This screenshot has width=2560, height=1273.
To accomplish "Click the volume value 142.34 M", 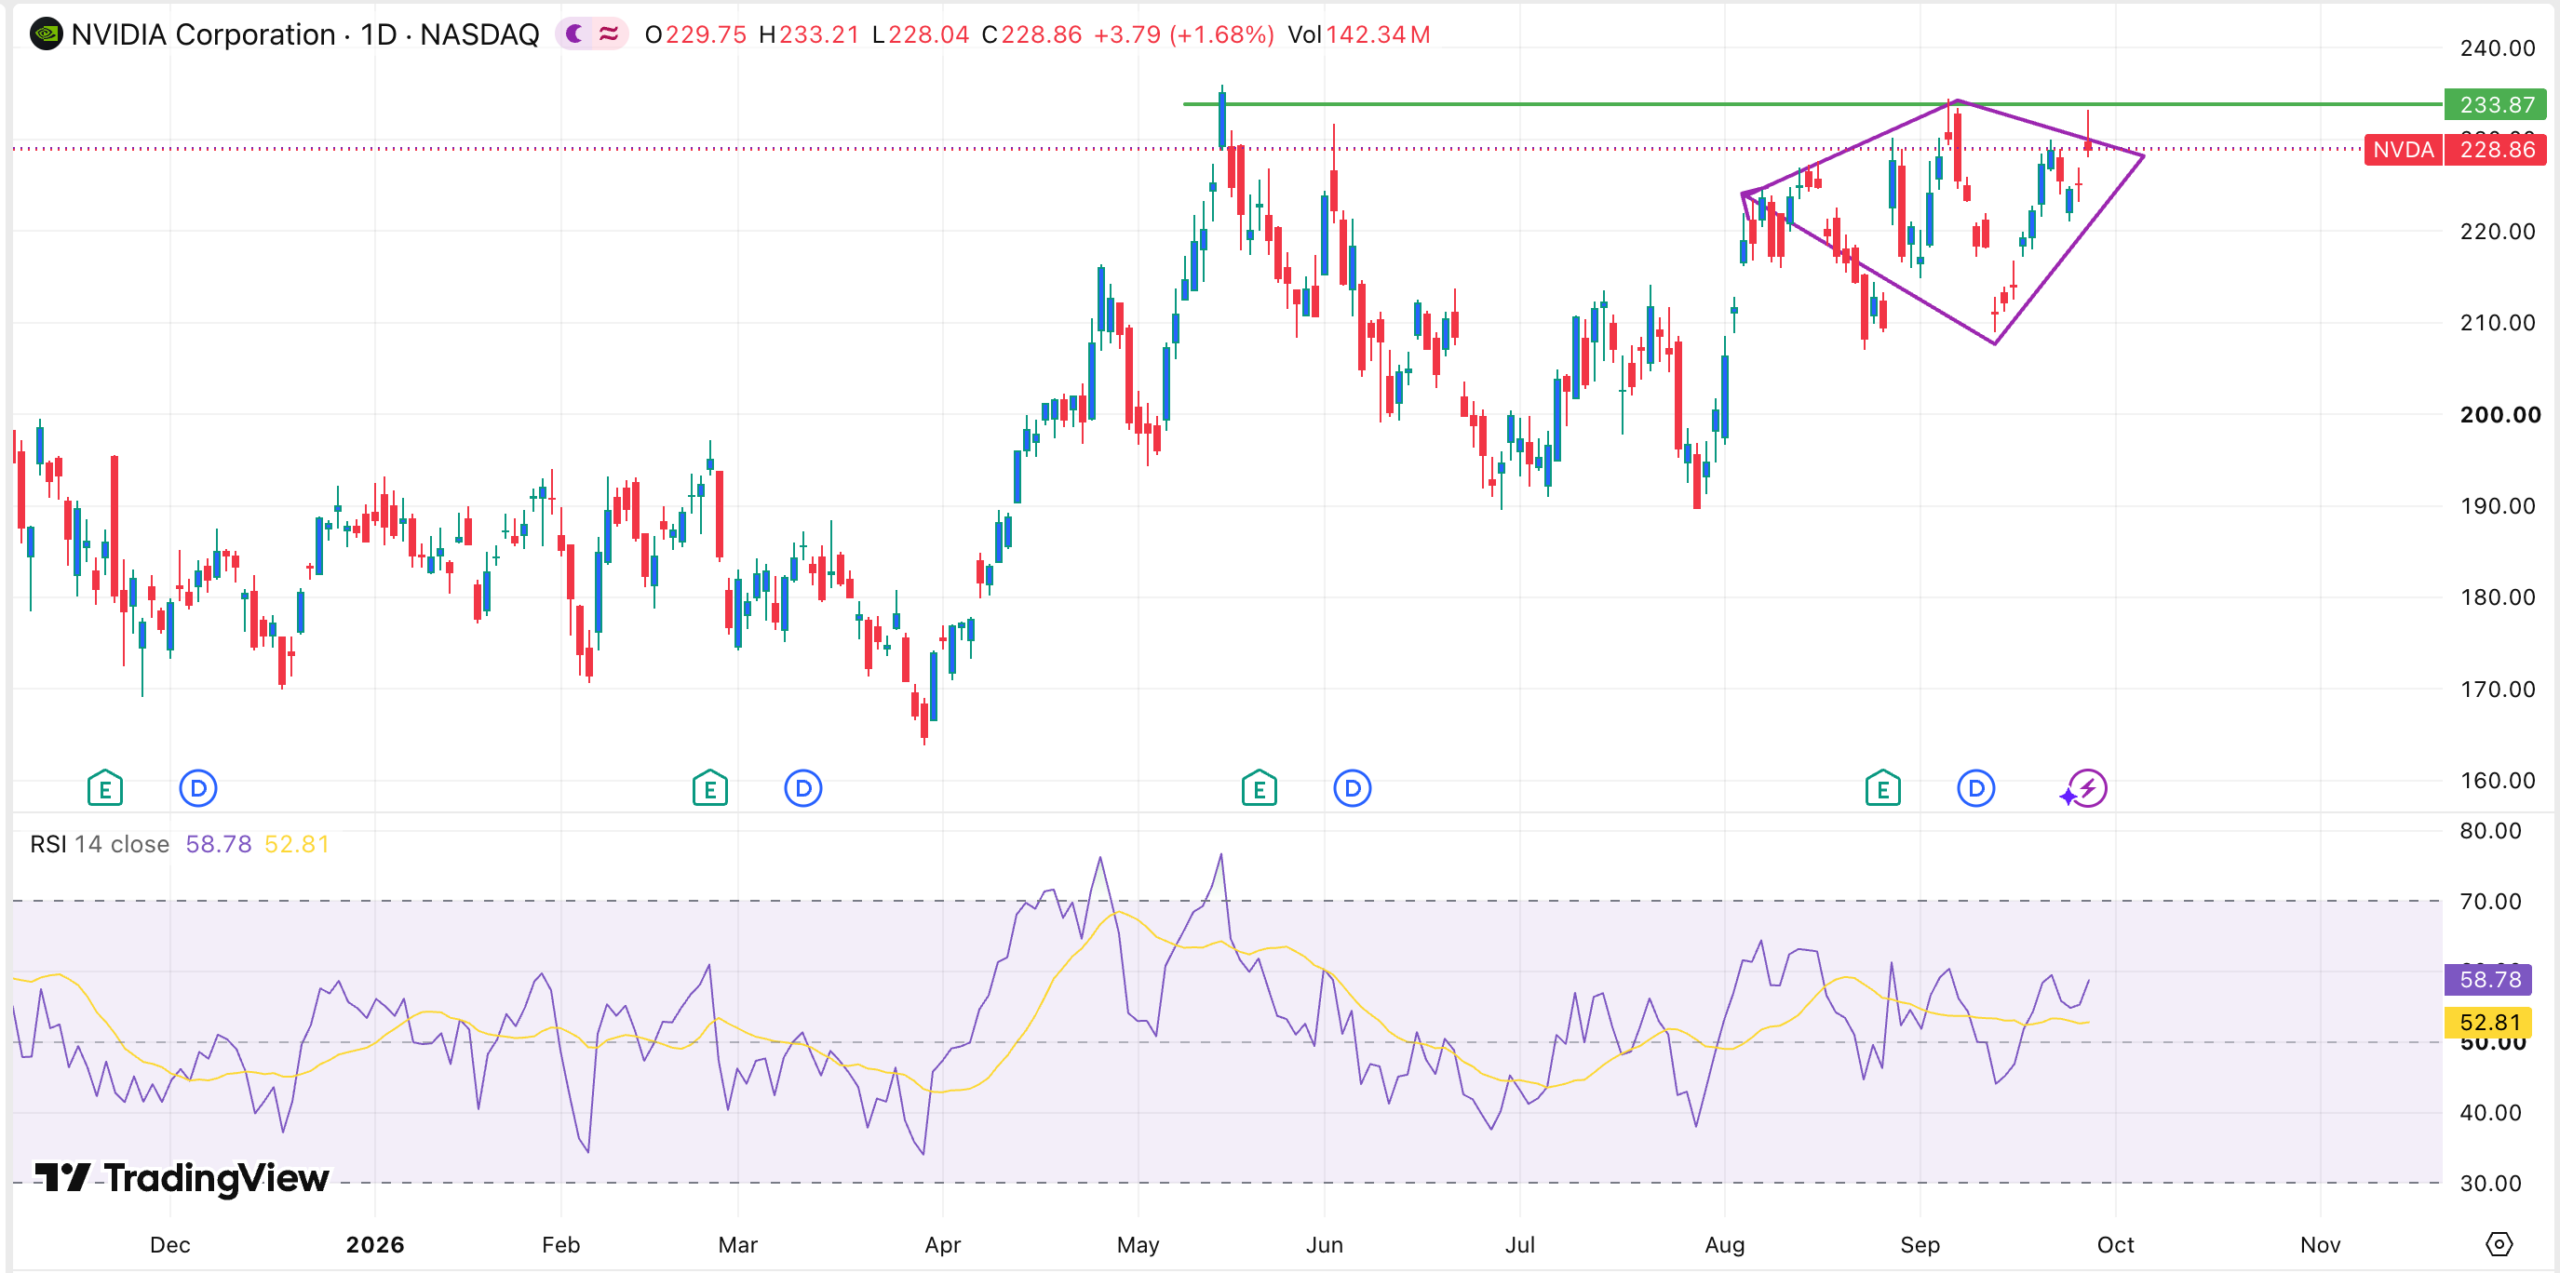I will tap(1378, 35).
